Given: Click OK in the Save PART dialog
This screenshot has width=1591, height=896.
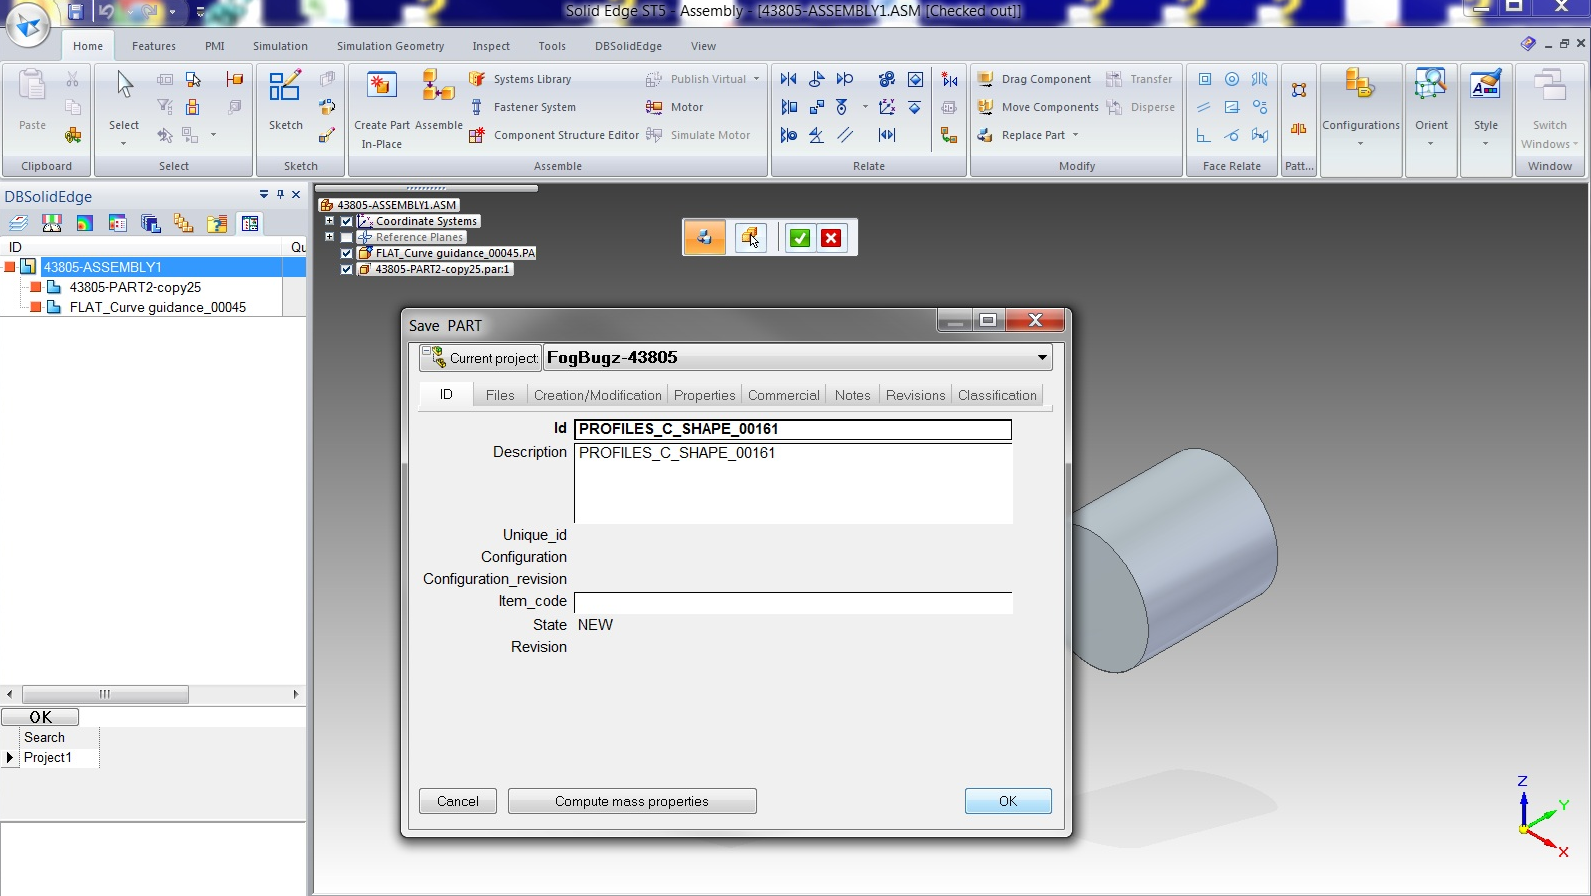Looking at the screenshot, I should pyautogui.click(x=1008, y=801).
